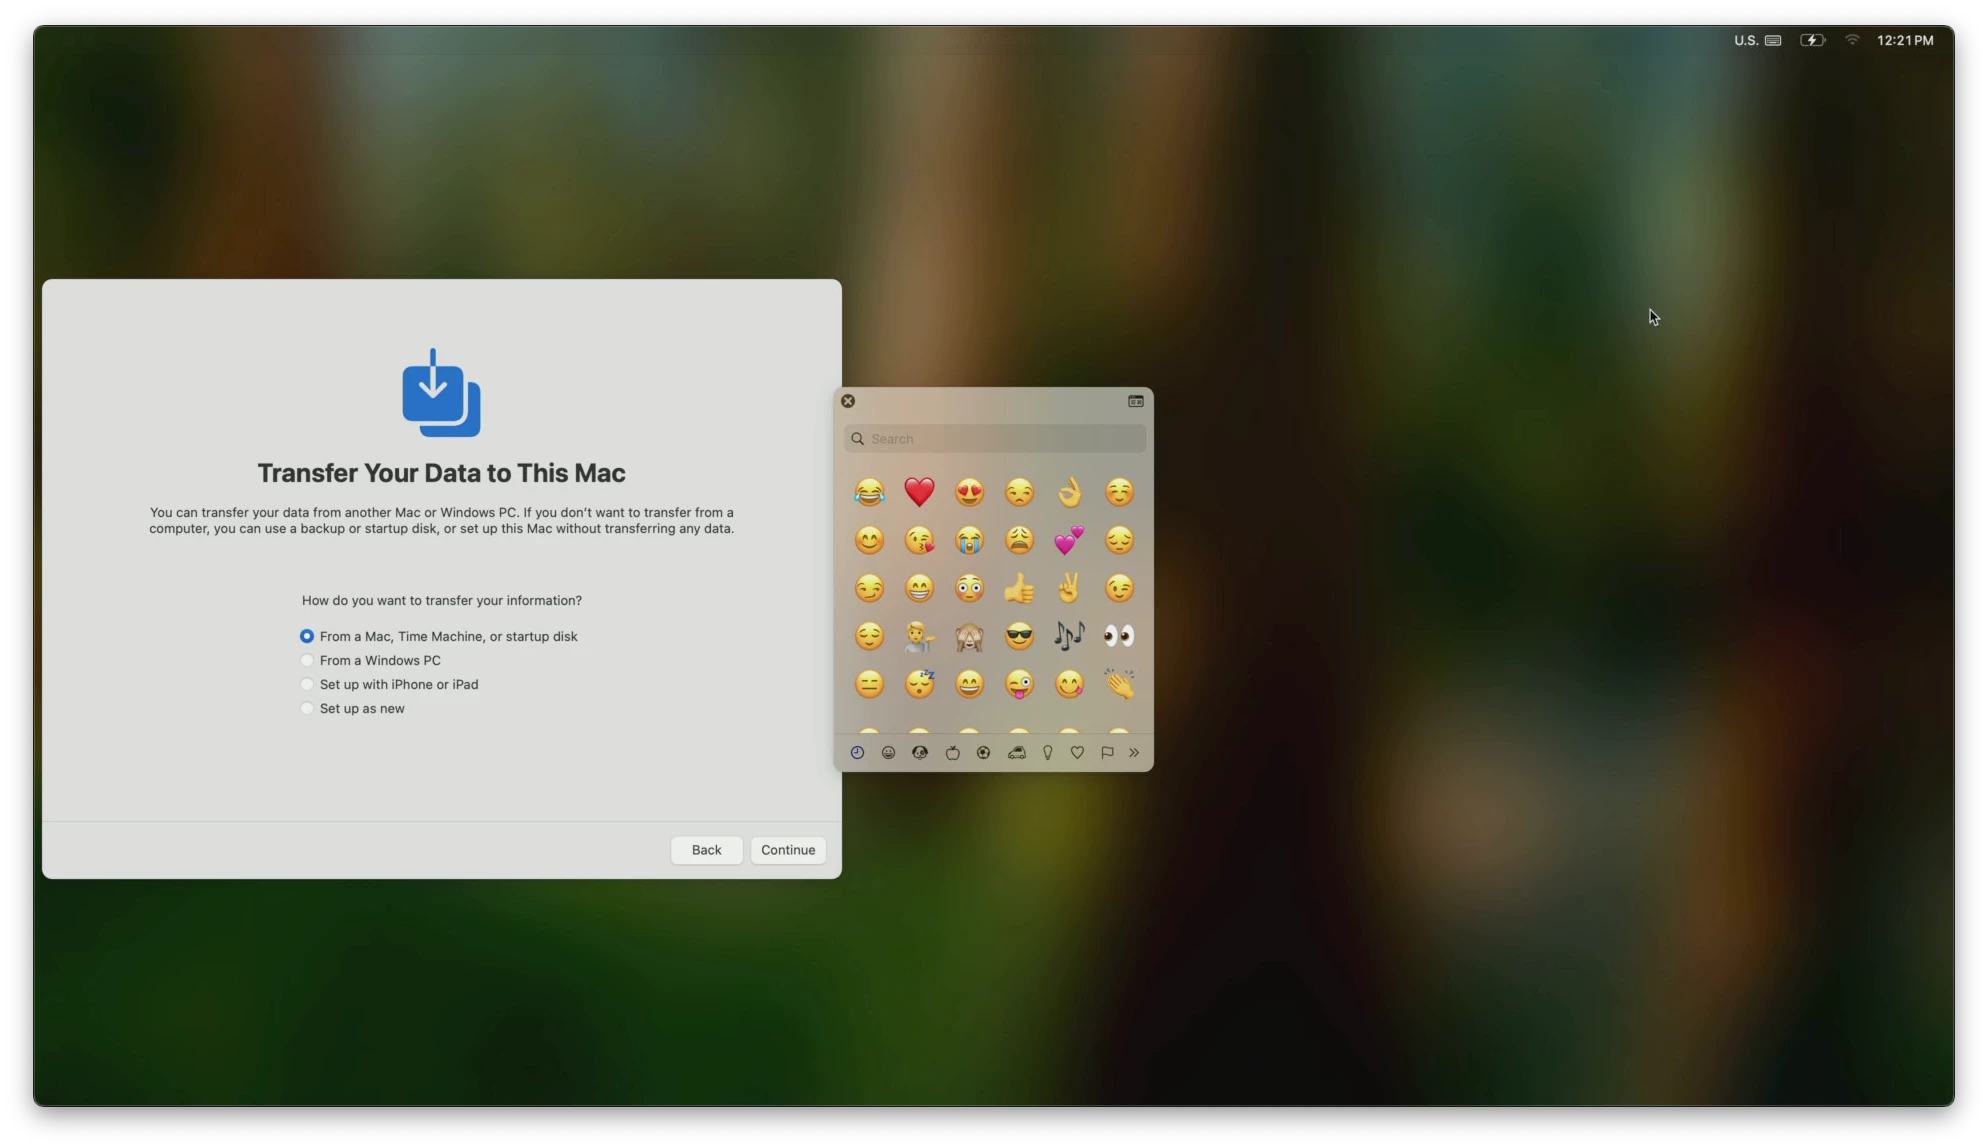Pick the tears of joy emoji
This screenshot has width=1988, height=1148.
(x=869, y=492)
